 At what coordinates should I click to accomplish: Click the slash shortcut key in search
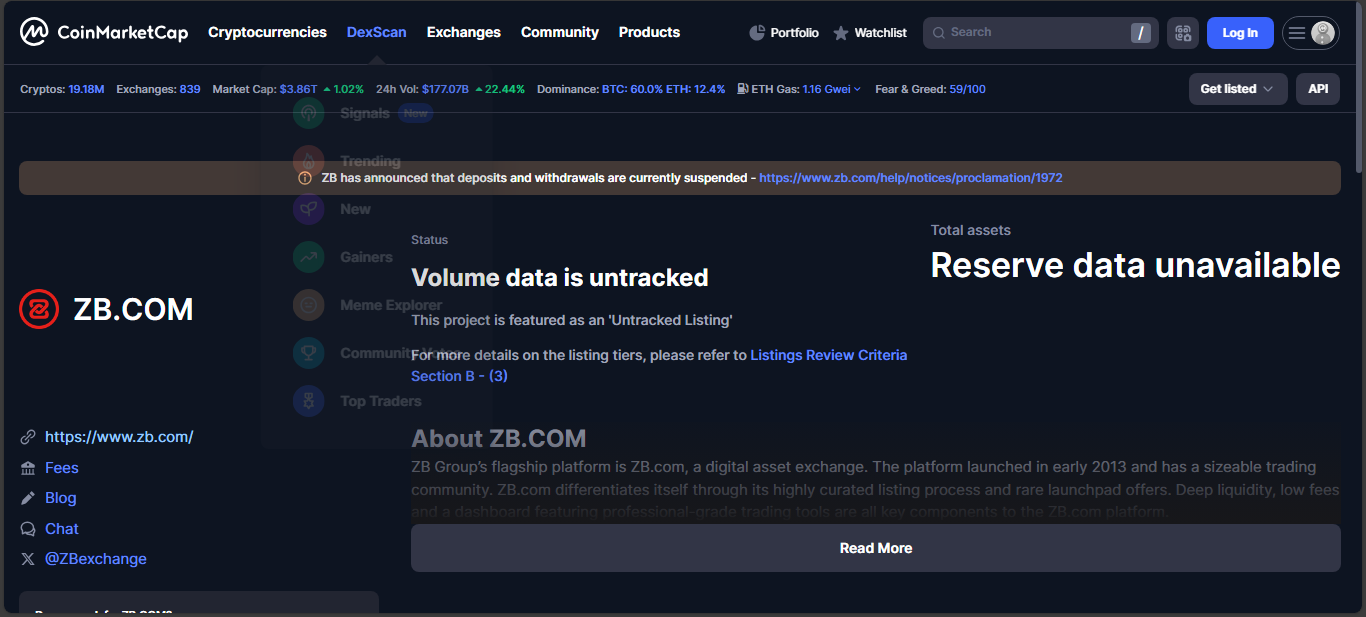click(1141, 33)
